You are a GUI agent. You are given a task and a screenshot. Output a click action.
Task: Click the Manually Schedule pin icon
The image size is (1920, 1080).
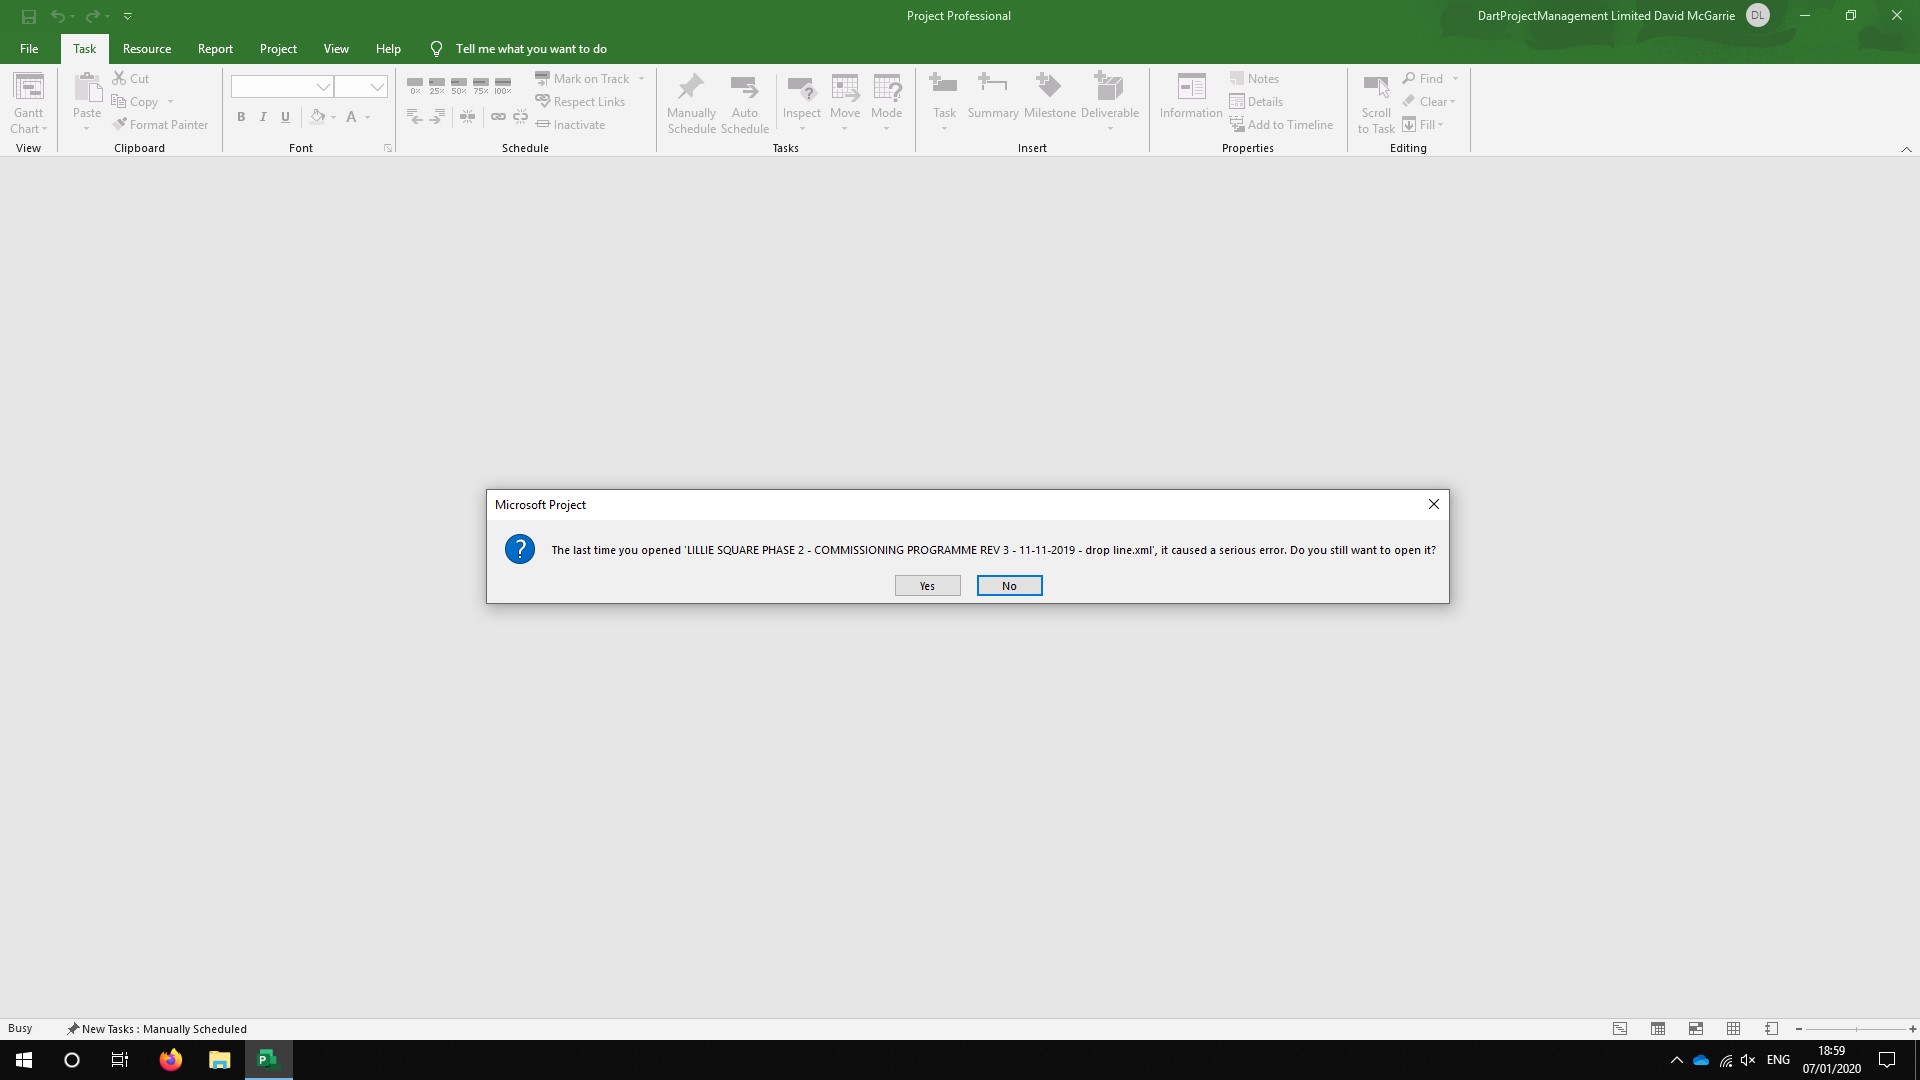click(x=691, y=88)
